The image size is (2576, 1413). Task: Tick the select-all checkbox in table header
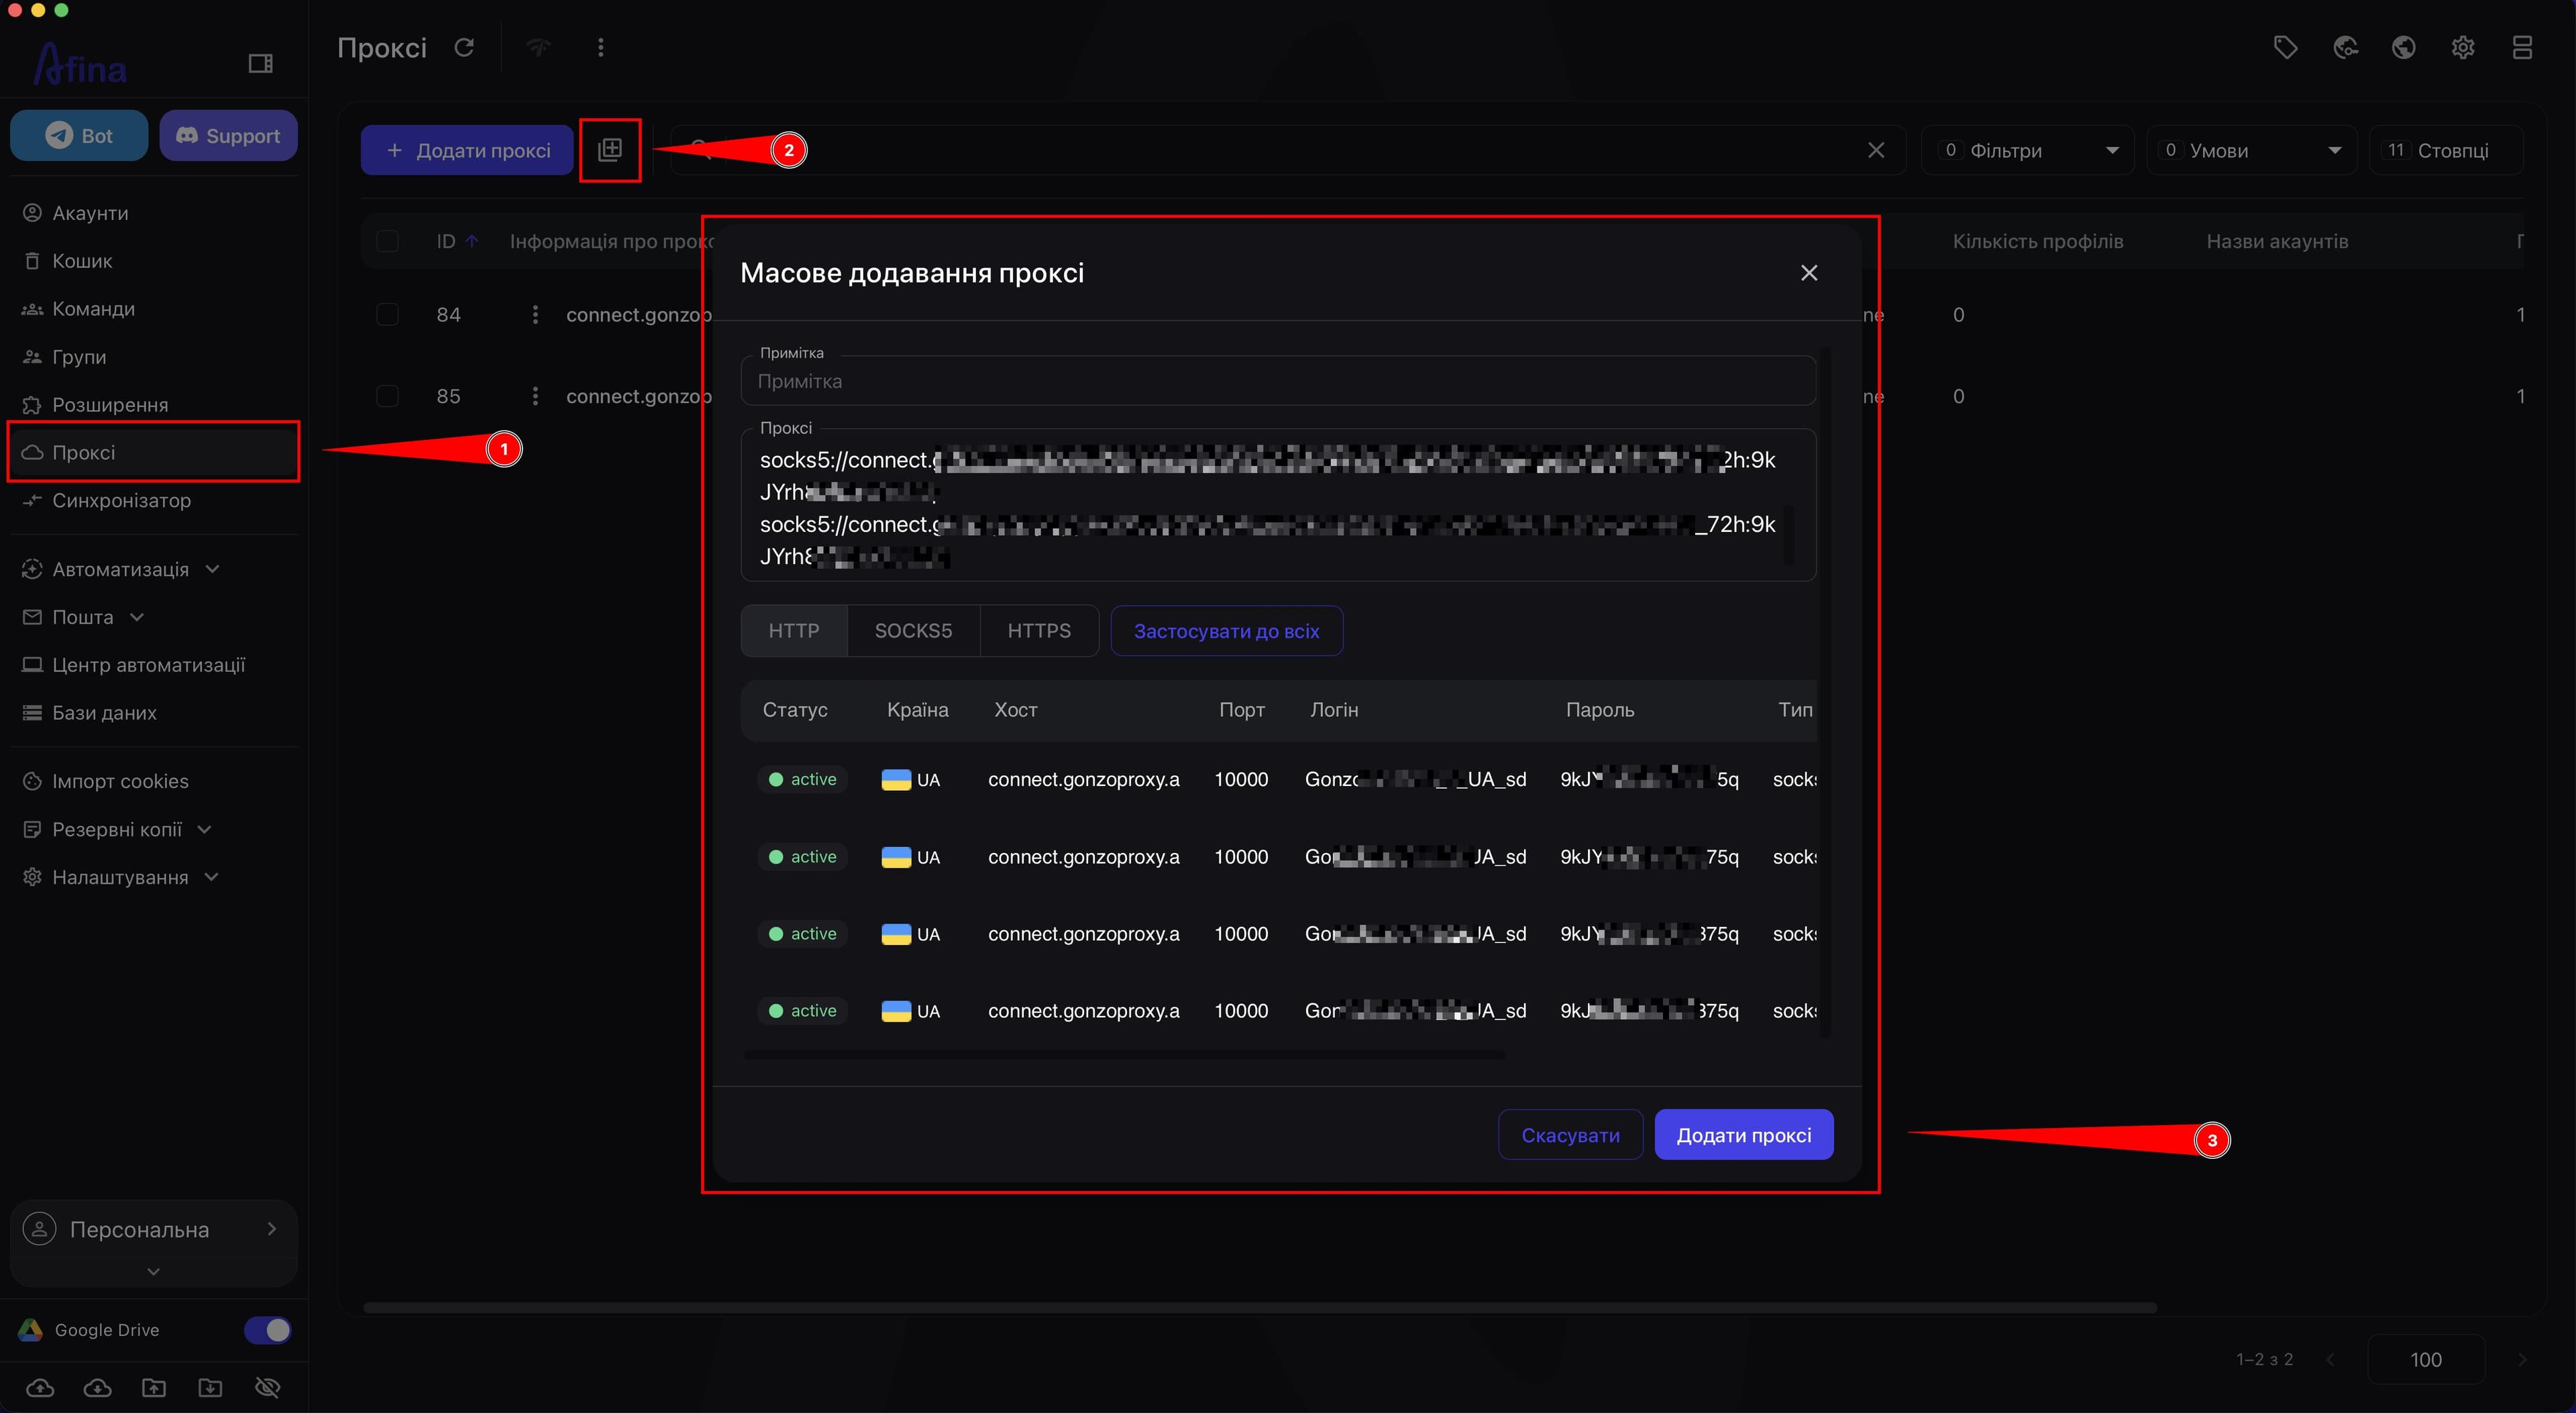coord(387,241)
